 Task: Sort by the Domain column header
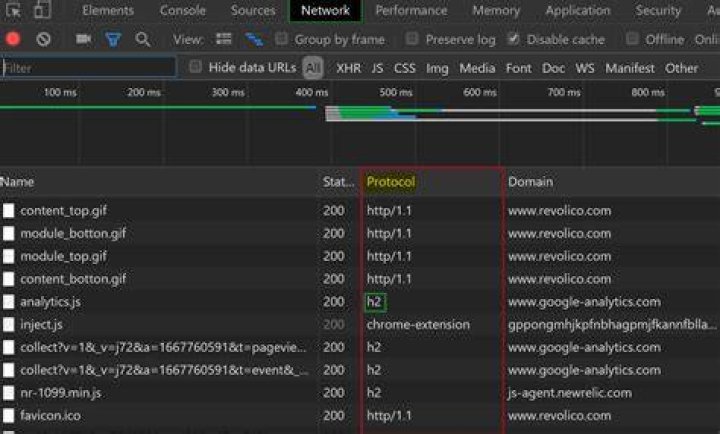(x=530, y=182)
